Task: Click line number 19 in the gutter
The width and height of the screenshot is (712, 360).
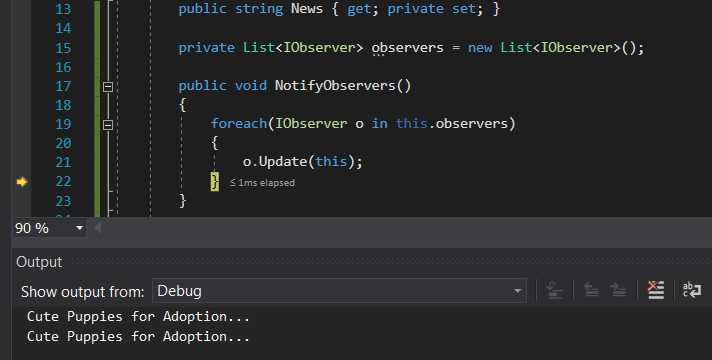Action: tap(63, 124)
